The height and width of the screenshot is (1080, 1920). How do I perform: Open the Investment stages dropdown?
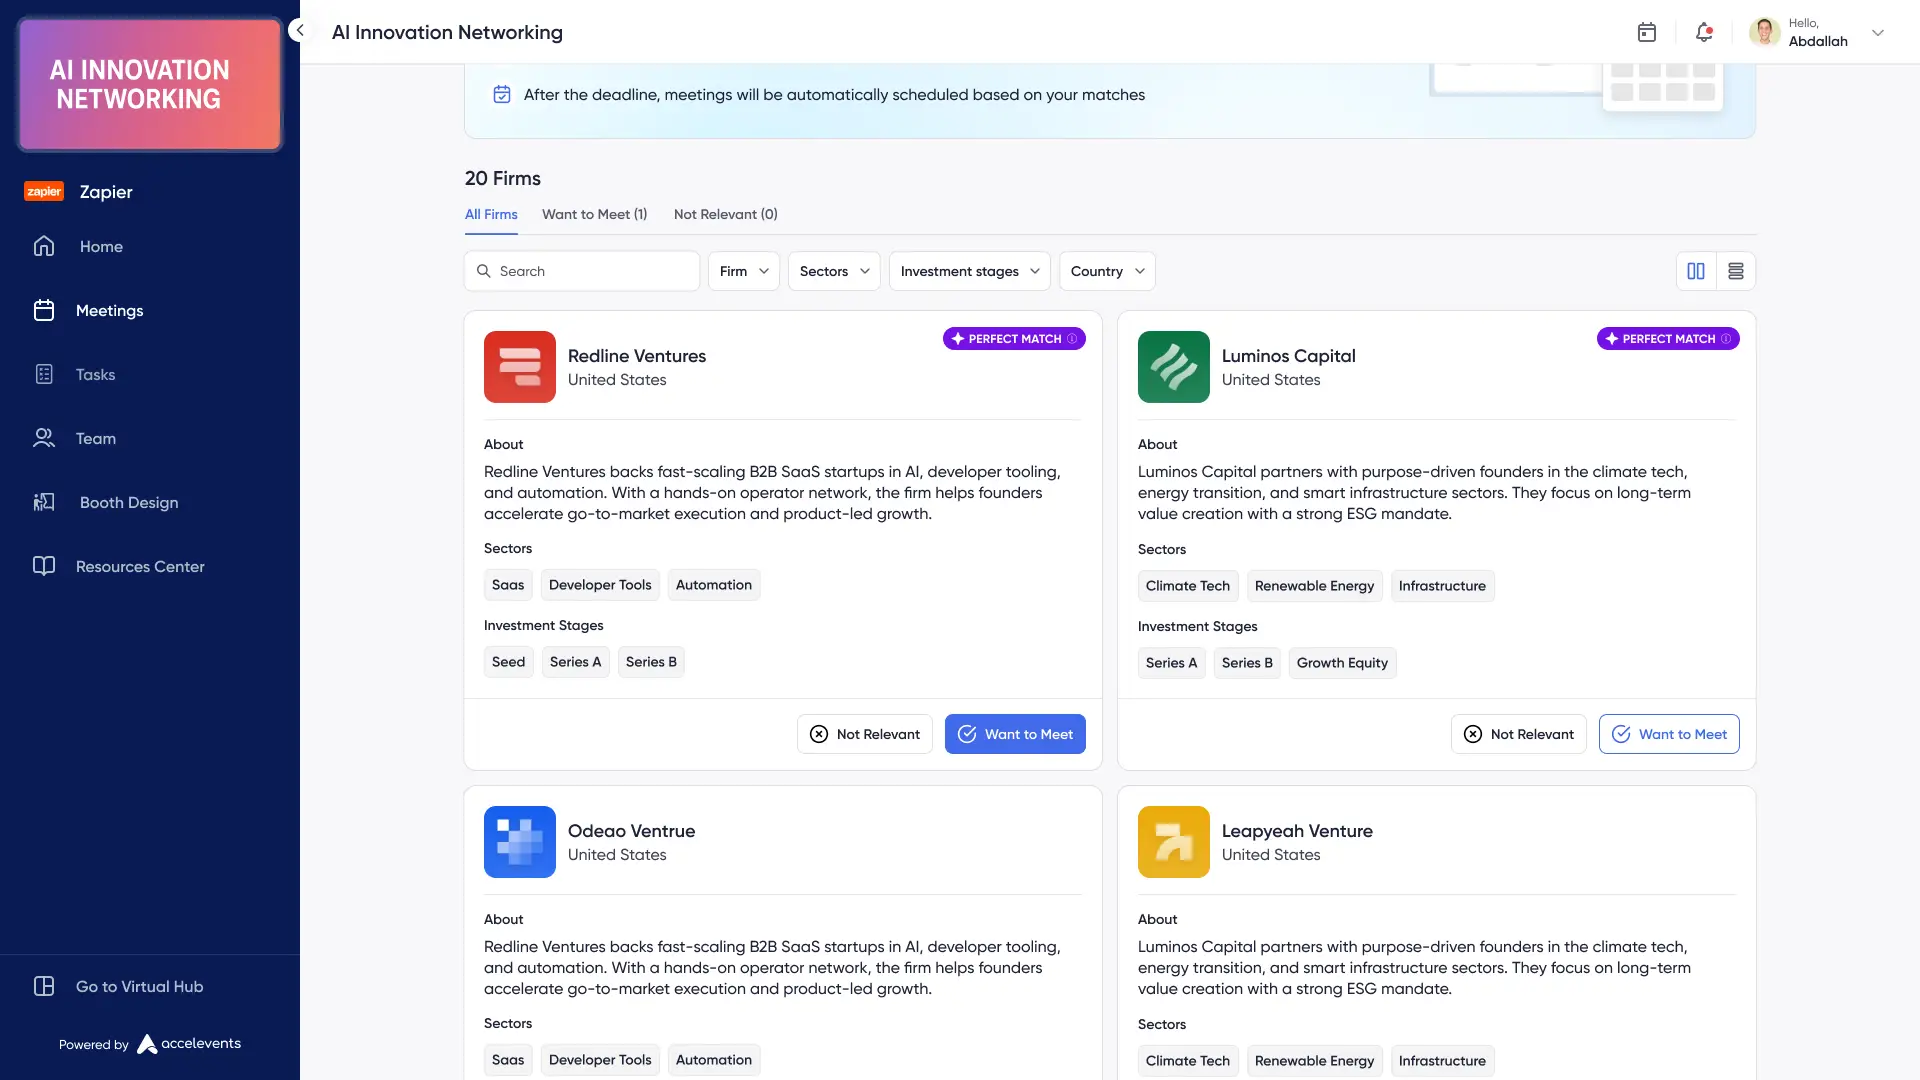(x=969, y=271)
